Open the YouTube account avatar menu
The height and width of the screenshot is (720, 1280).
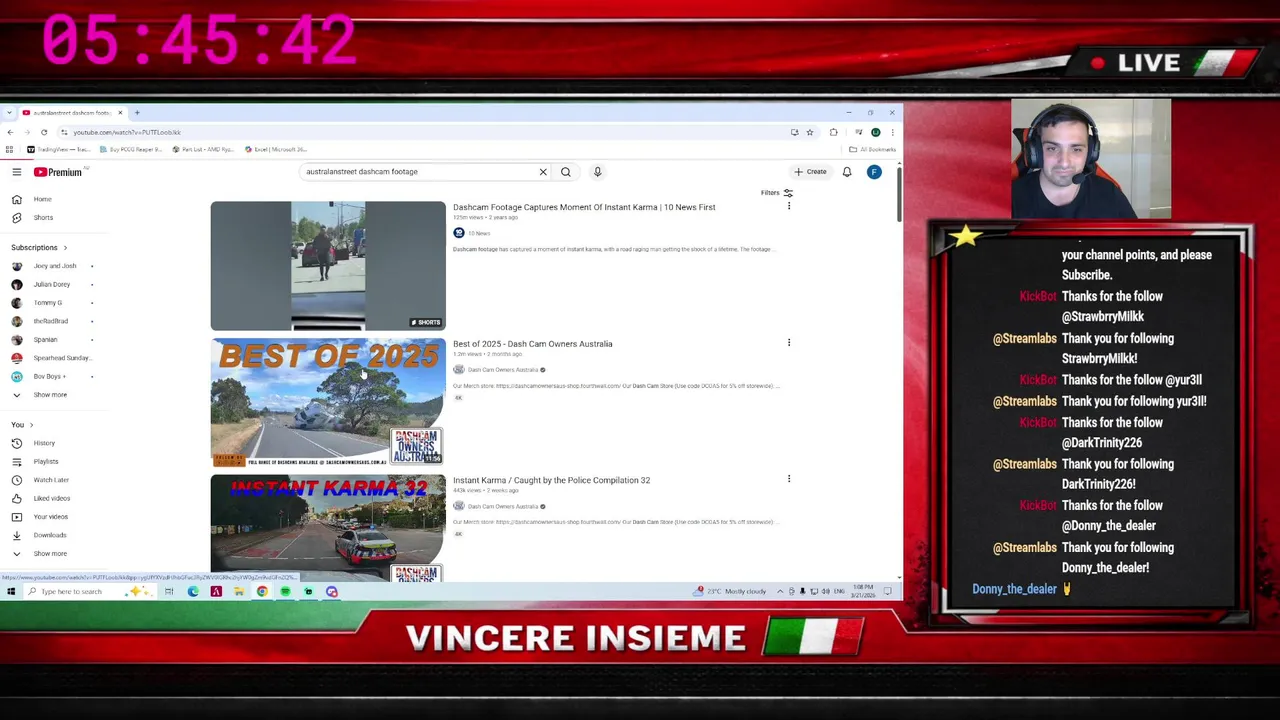coord(874,172)
